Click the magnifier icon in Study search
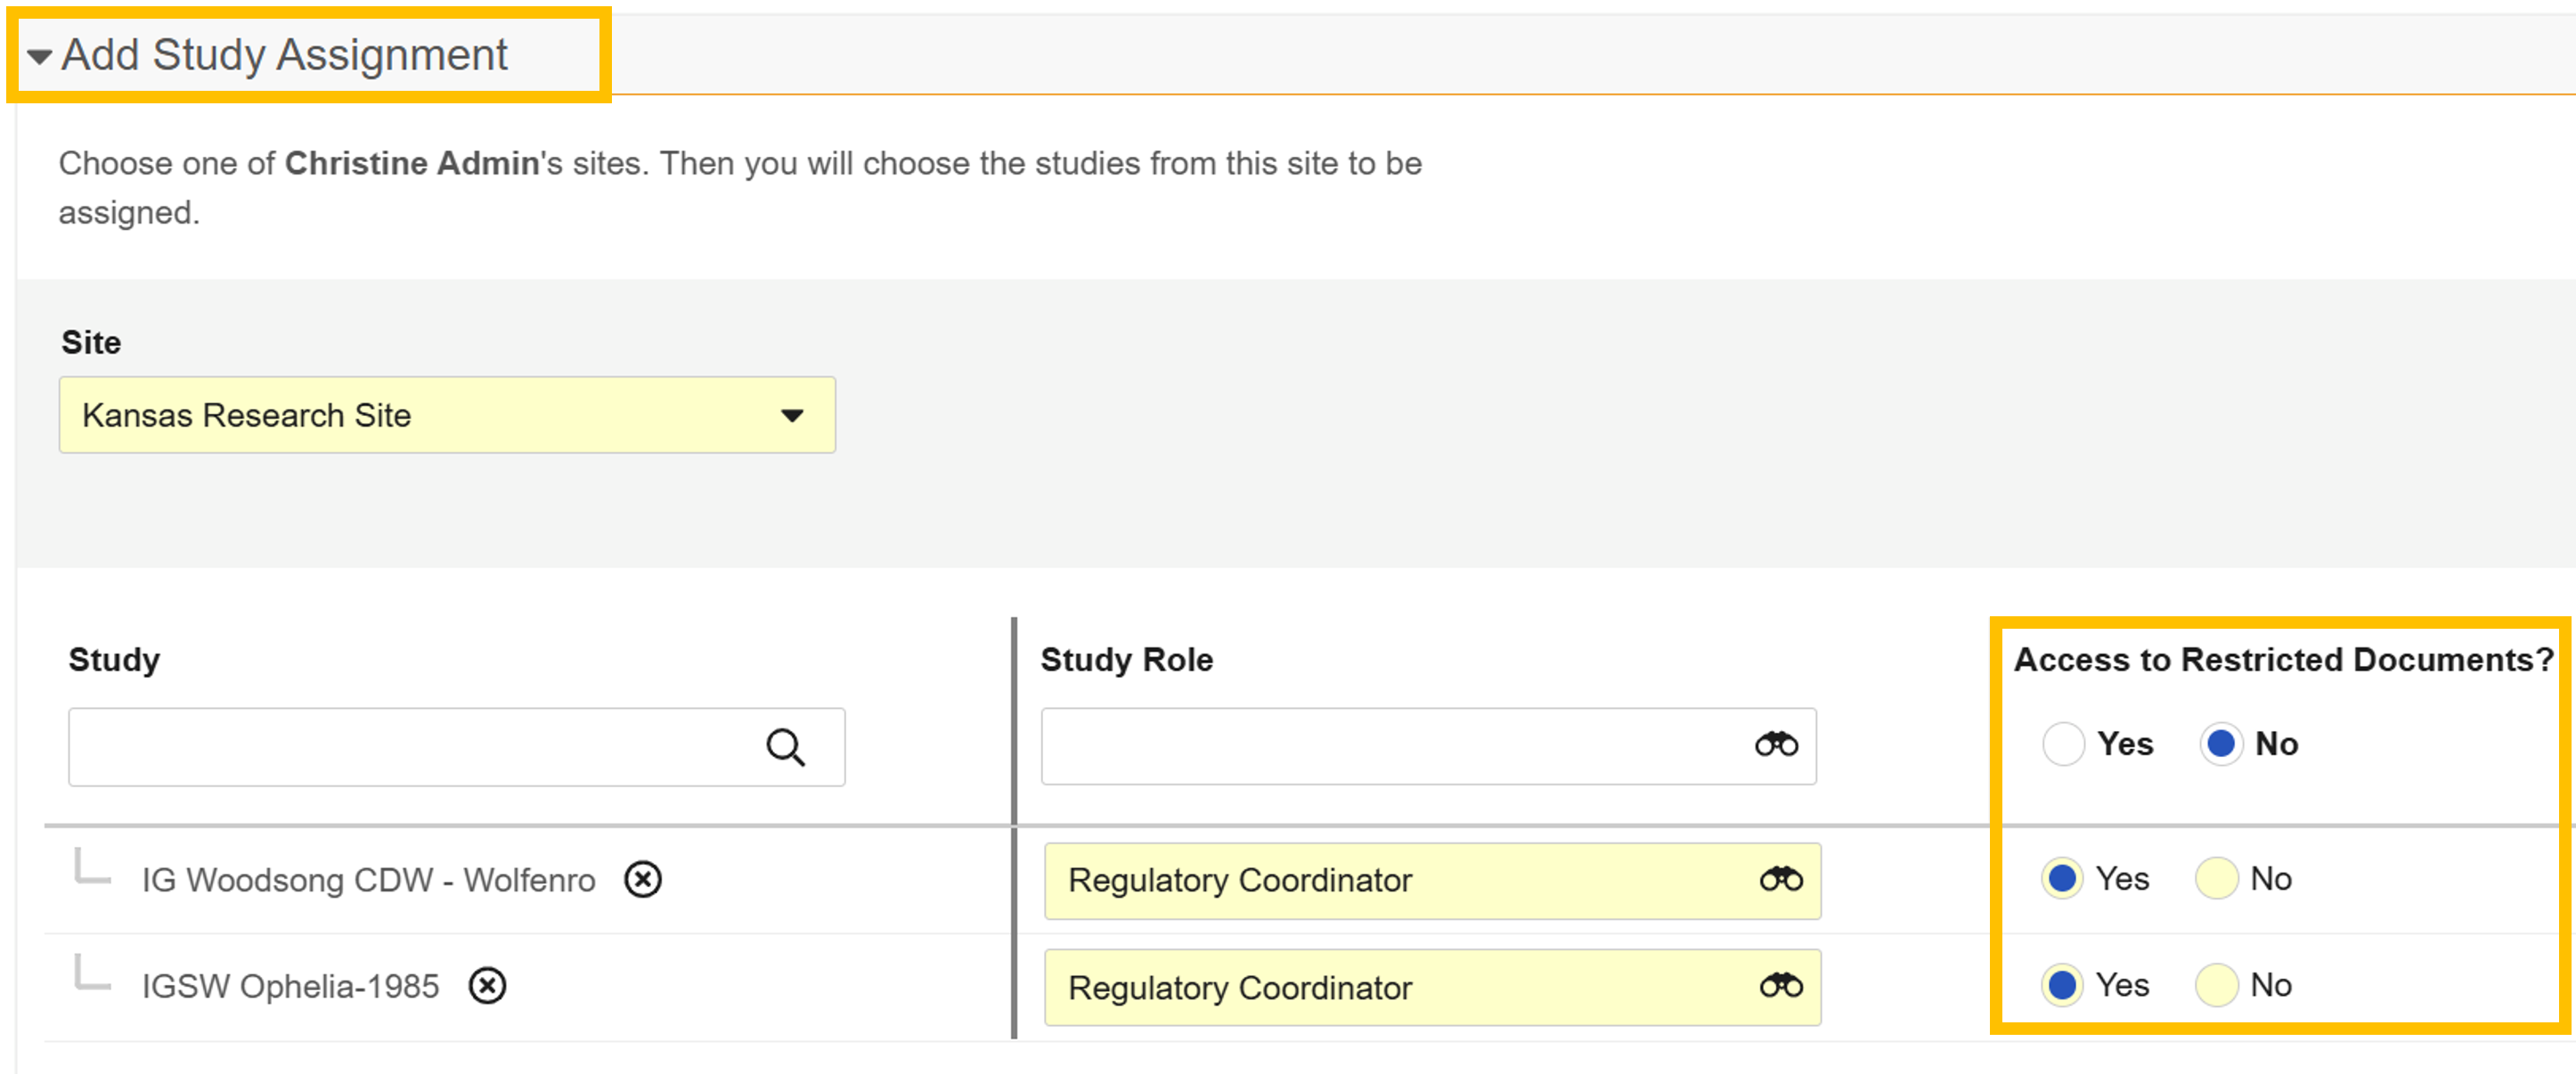This screenshot has height=1074, width=2576. (x=785, y=747)
